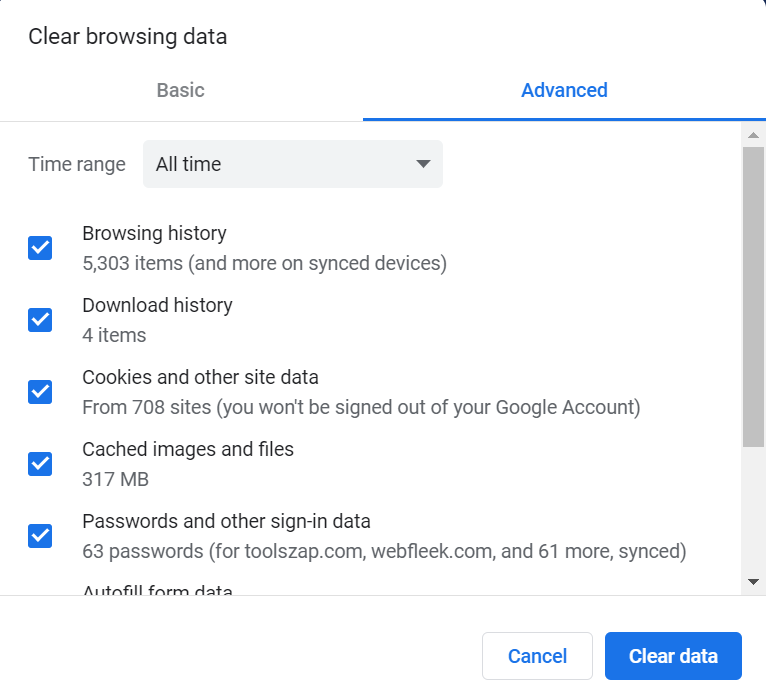766x695 pixels.
Task: Click the vertical scrollbar thumb
Action: tap(753, 295)
